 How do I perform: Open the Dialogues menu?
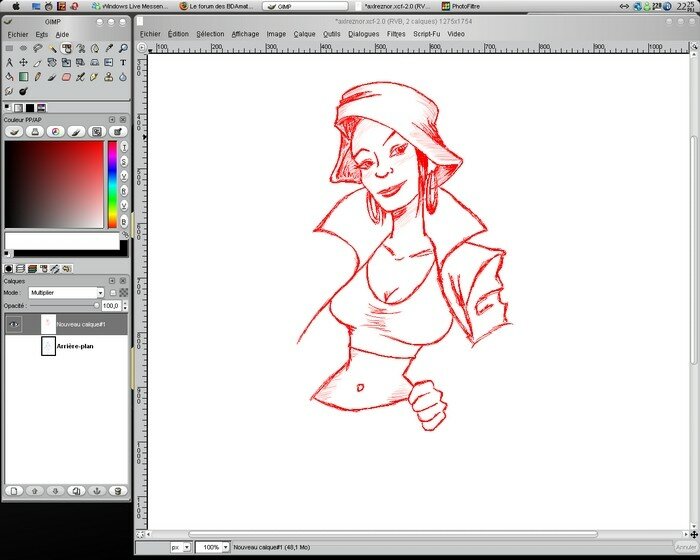point(363,34)
